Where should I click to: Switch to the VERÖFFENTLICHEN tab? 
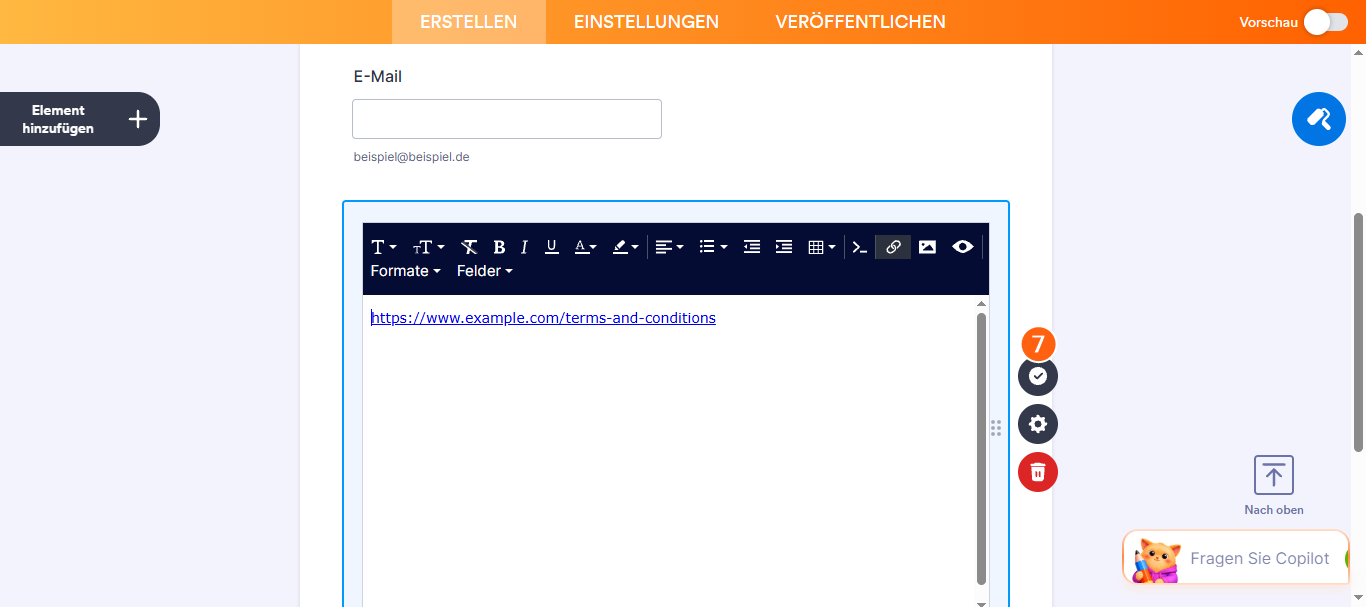tap(860, 22)
